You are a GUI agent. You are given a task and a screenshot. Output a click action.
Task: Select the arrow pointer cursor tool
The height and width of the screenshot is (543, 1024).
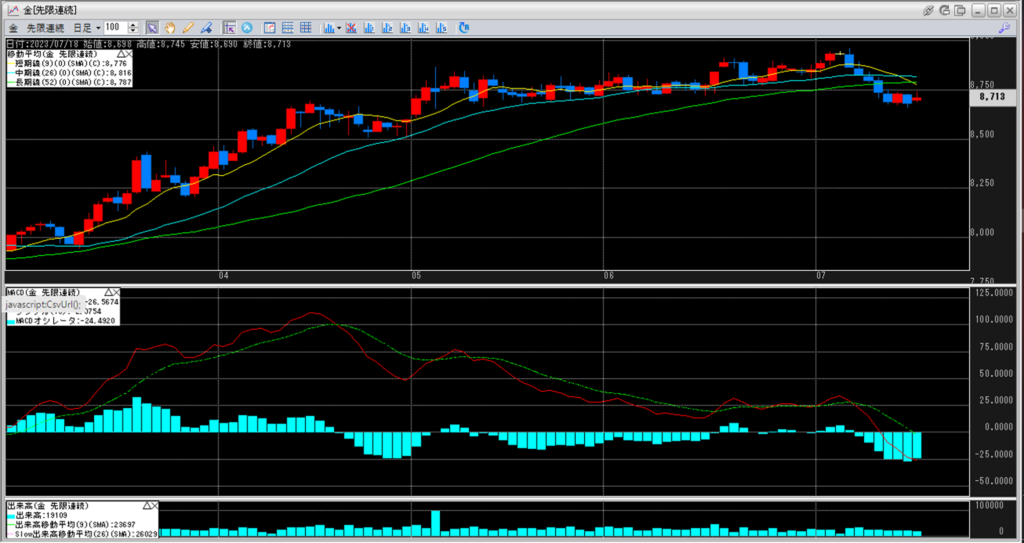click(152, 27)
